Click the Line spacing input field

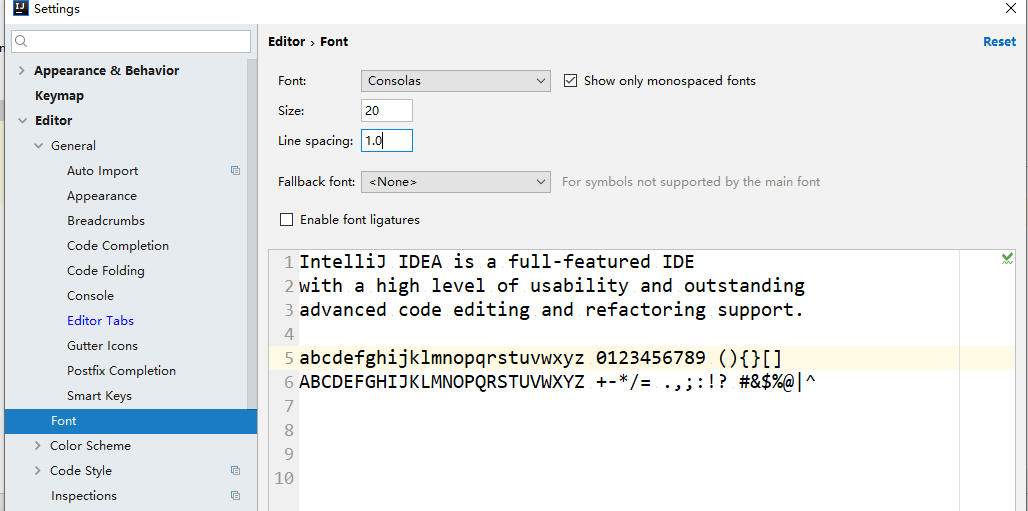point(386,141)
